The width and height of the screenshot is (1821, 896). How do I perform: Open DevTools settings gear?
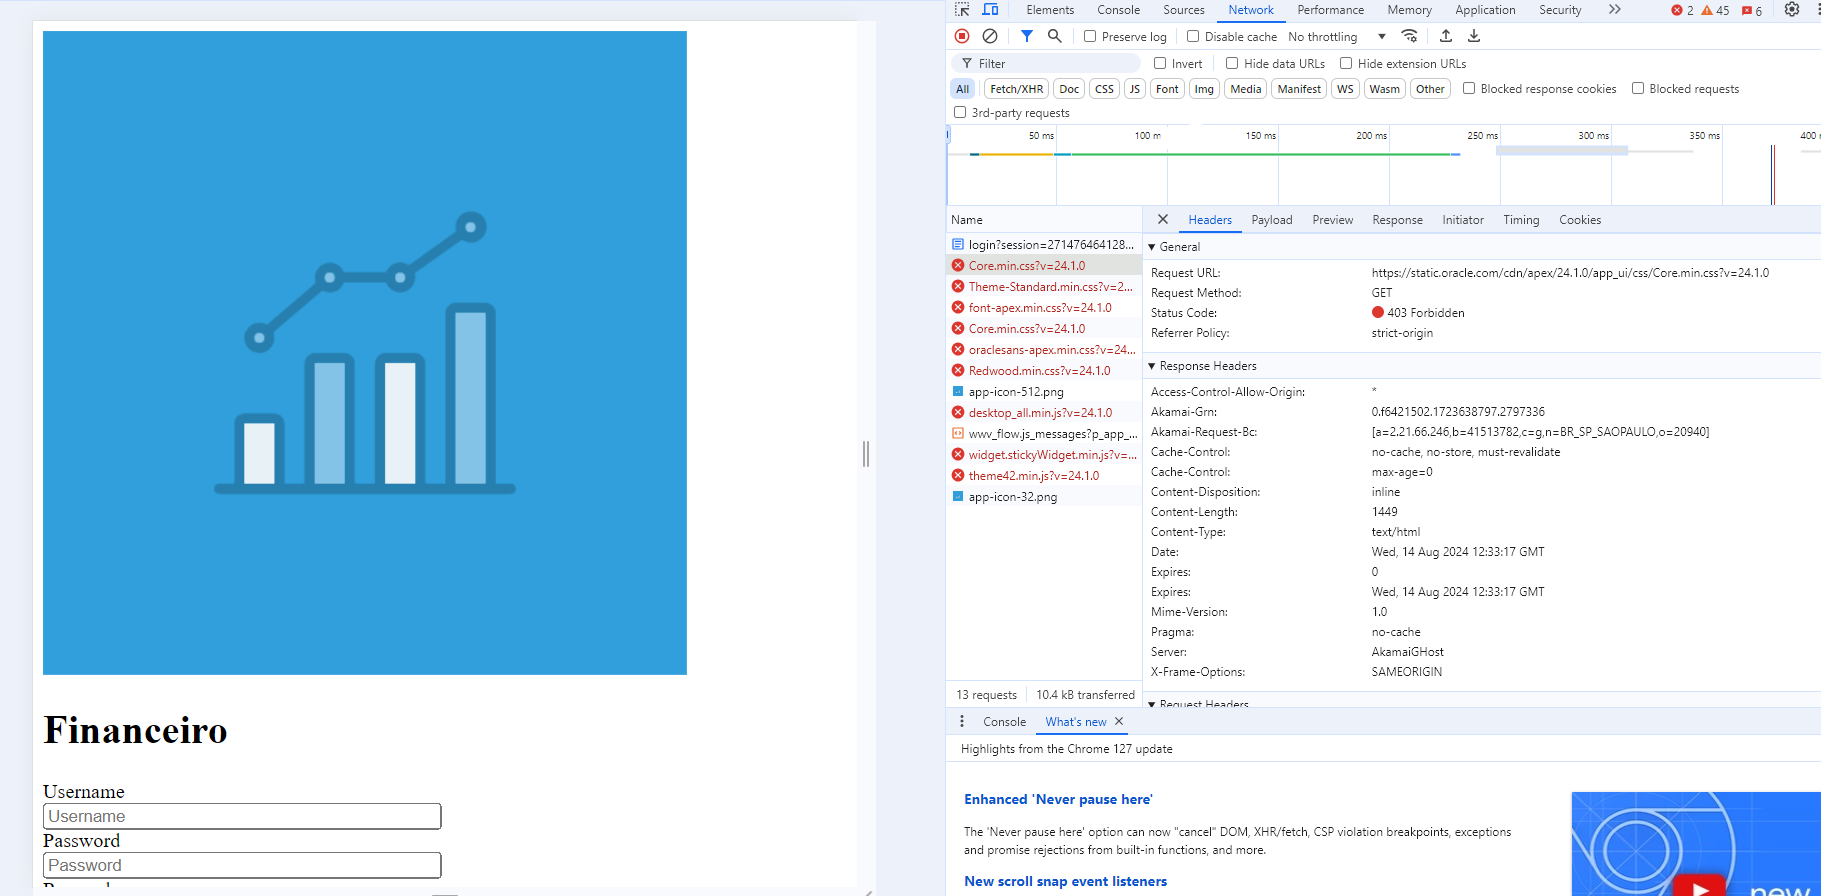tap(1792, 10)
